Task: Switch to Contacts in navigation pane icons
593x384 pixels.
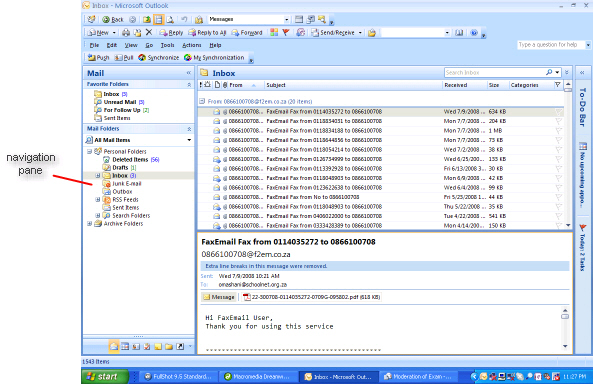Action: pyautogui.click(x=136, y=346)
